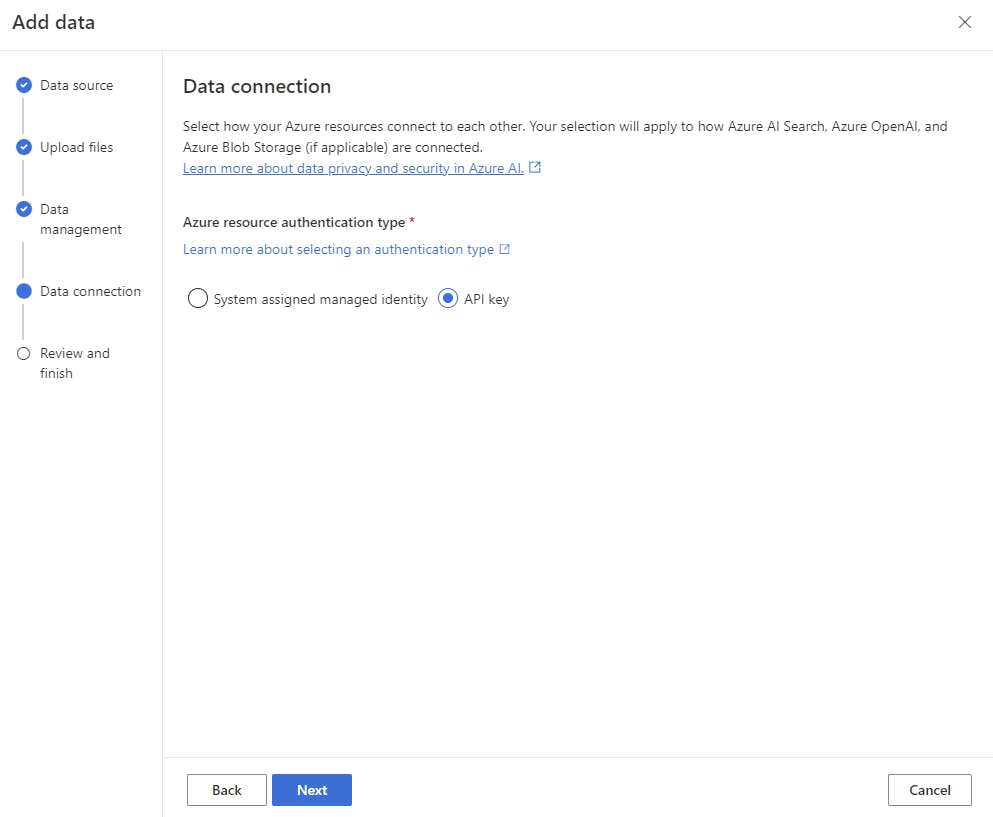
Task: Select System assigned managed identity option
Action: [198, 299]
